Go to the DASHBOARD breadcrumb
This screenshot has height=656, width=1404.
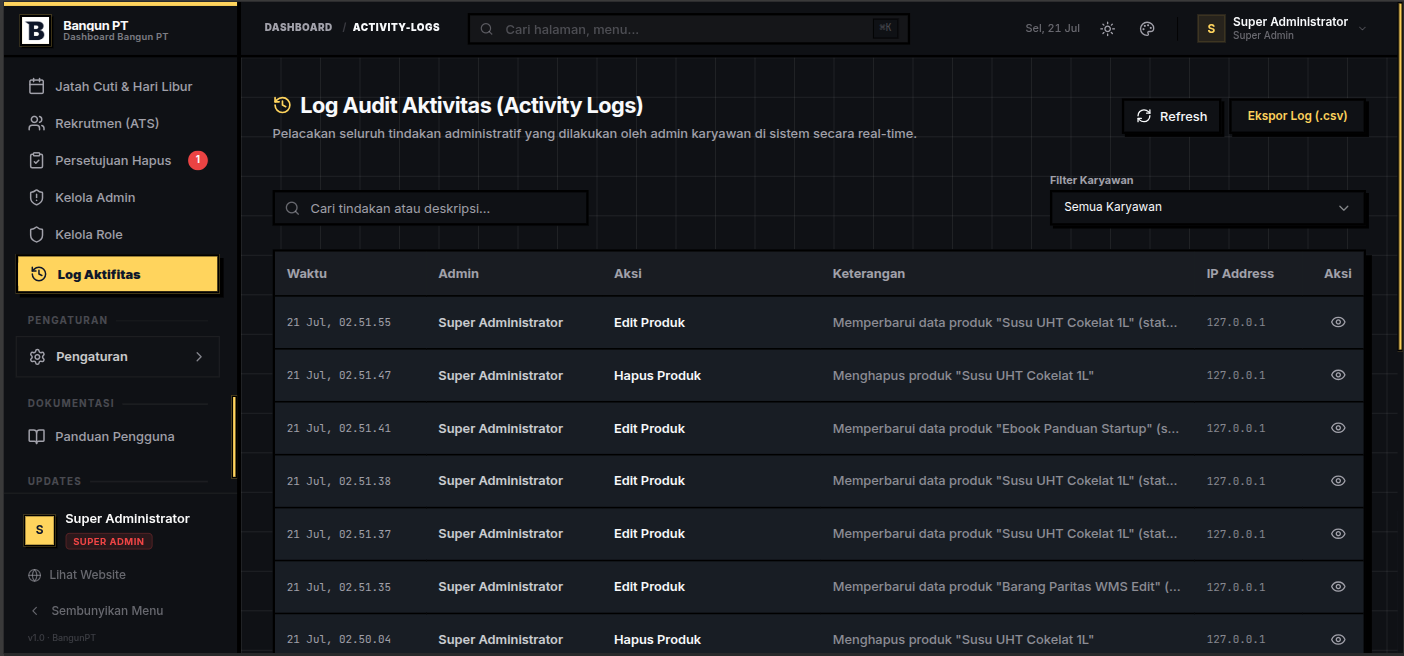298,27
